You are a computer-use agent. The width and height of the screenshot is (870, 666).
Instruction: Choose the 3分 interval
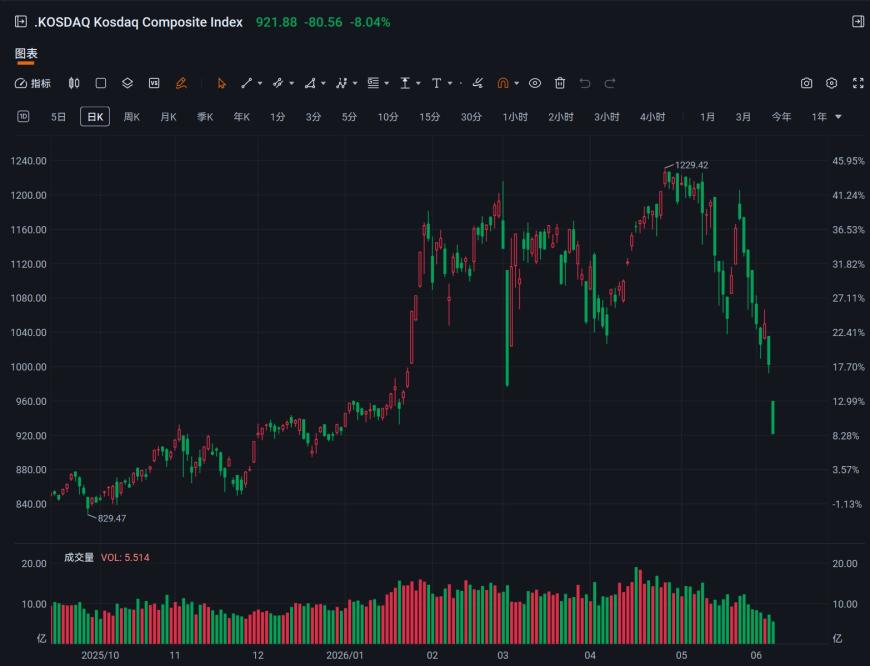point(313,117)
